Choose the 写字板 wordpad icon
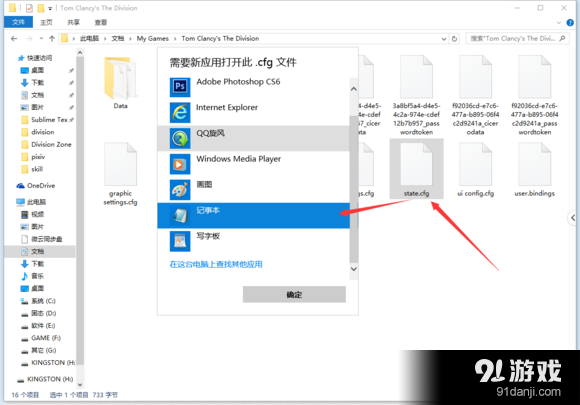The height and width of the screenshot is (405, 580). pyautogui.click(x=180, y=241)
